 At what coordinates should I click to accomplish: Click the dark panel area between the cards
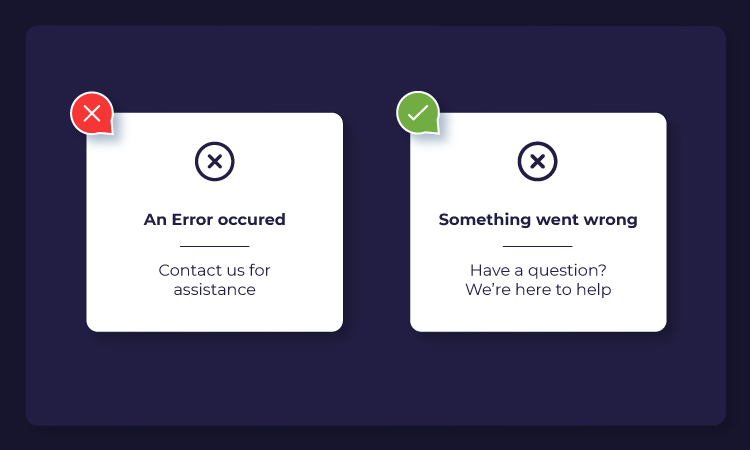376,222
